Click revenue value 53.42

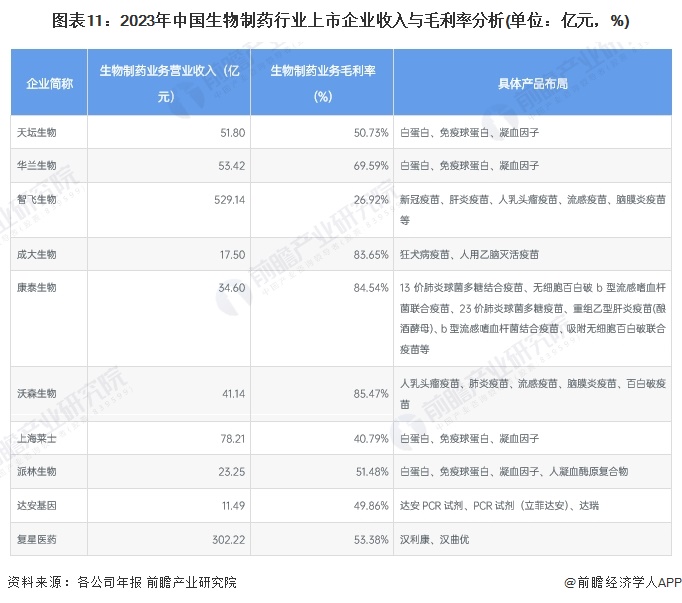(x=232, y=166)
